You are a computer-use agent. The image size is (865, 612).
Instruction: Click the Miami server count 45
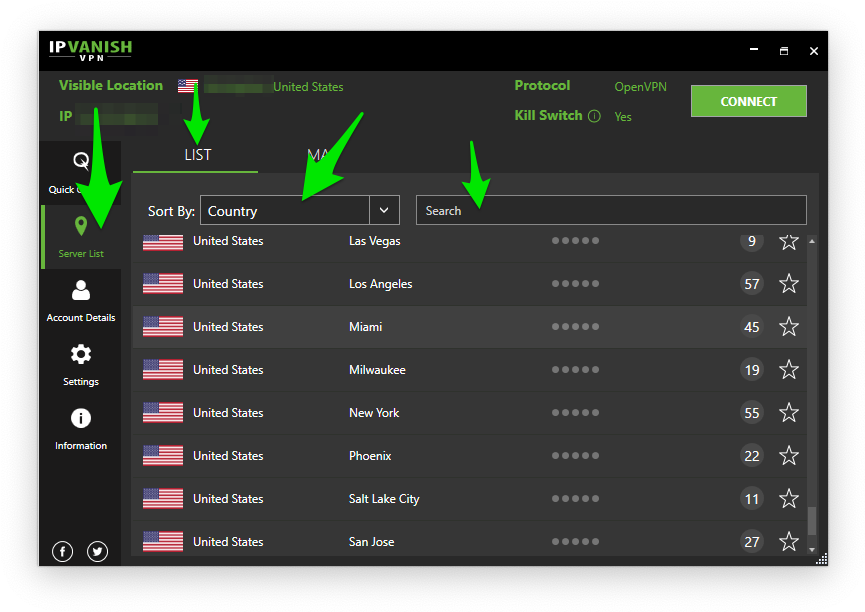click(752, 327)
